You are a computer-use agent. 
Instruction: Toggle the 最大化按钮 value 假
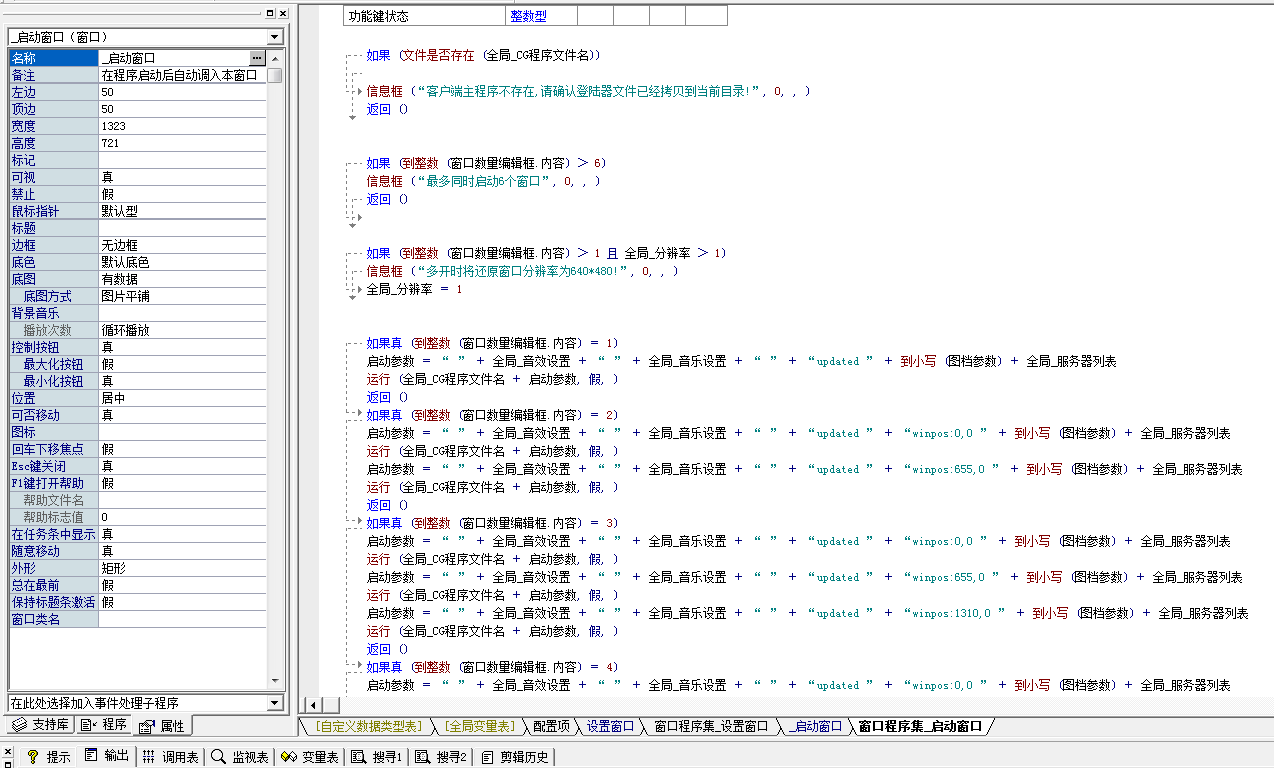click(182, 364)
